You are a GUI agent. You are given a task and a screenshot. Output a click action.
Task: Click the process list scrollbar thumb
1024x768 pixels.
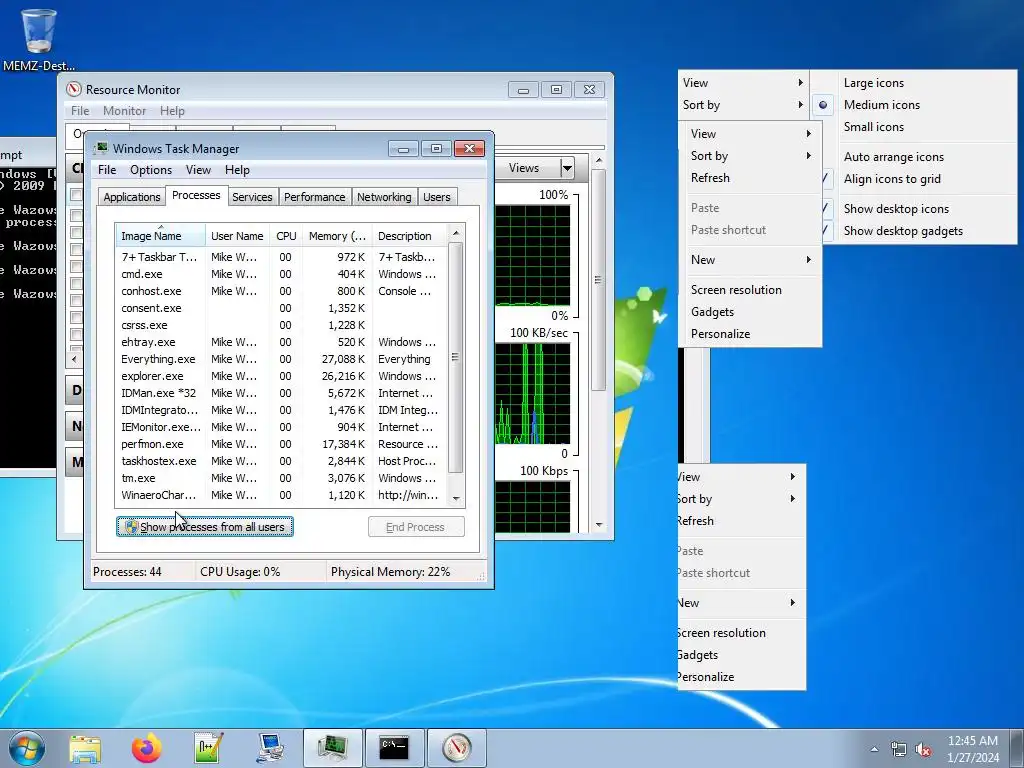coord(456,357)
